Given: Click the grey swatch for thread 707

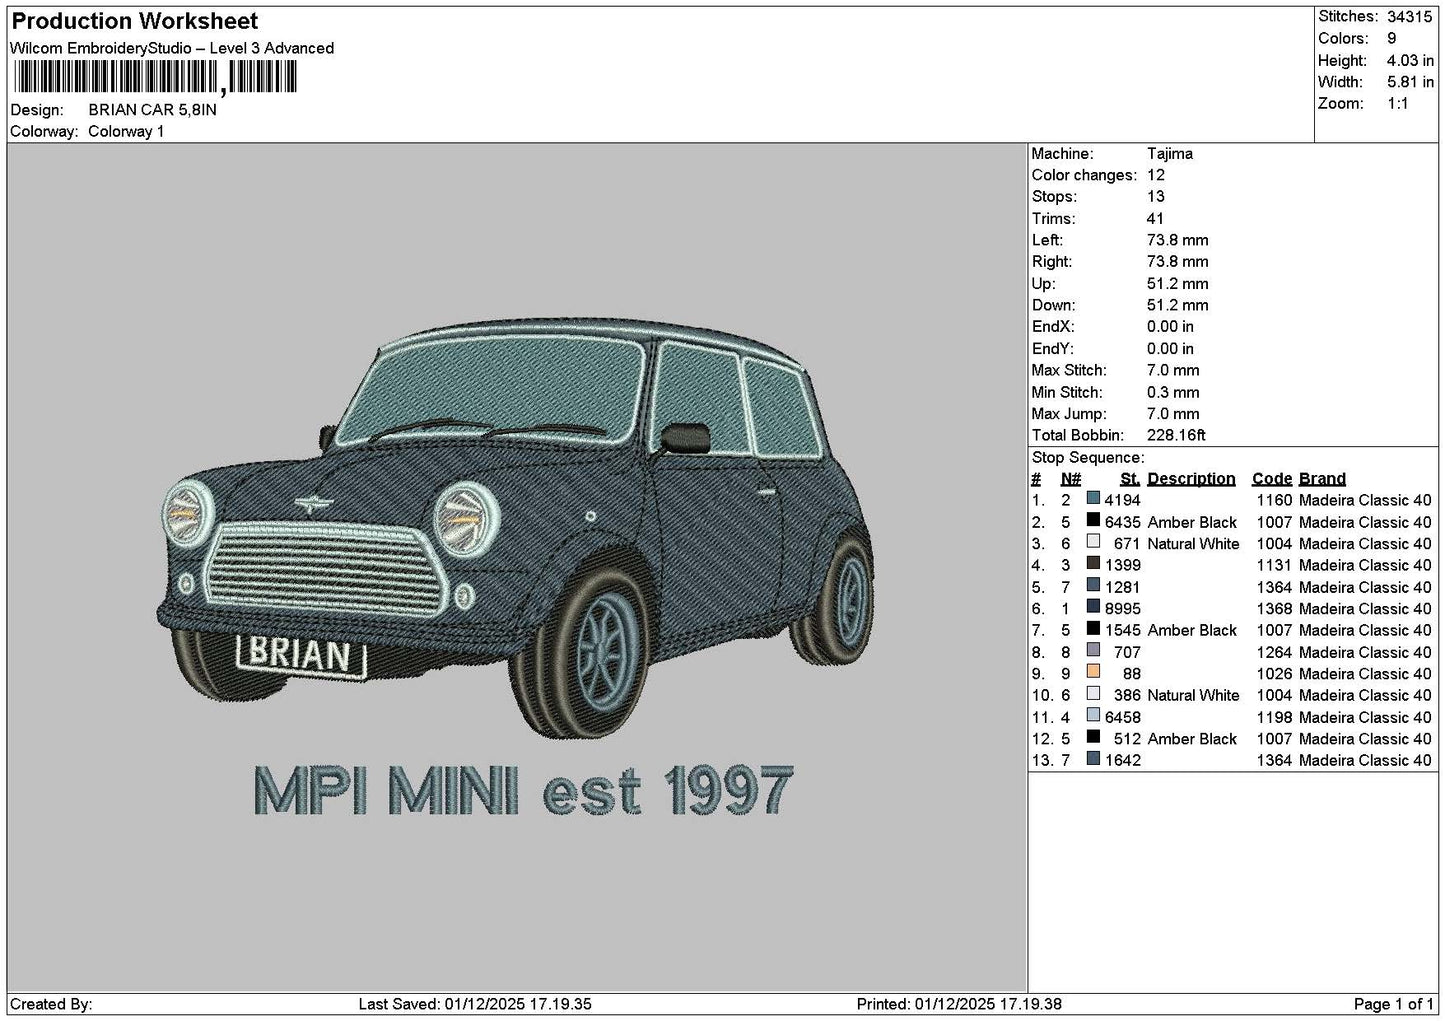Looking at the screenshot, I should coord(1093,651).
